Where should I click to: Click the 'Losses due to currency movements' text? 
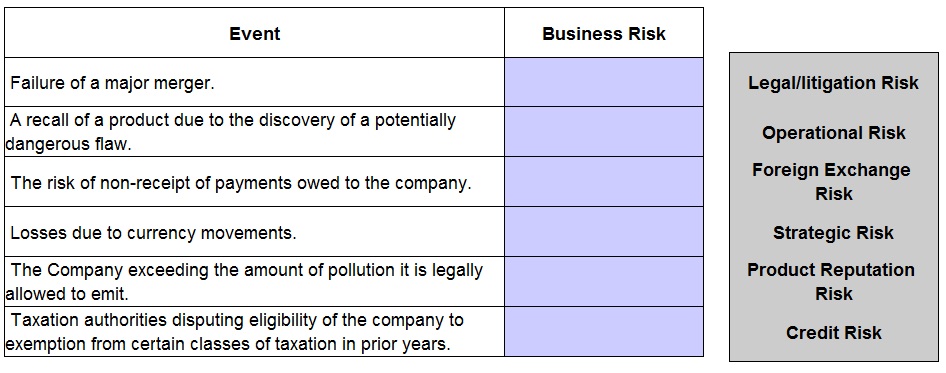click(153, 233)
